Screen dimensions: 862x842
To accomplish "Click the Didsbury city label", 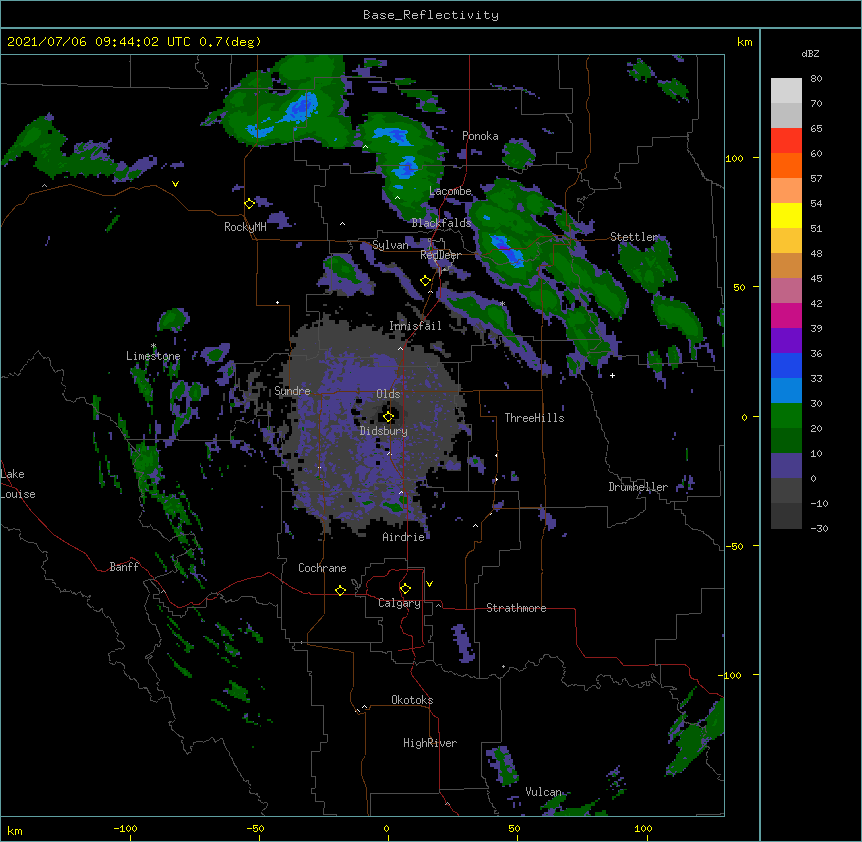I will (x=384, y=431).
